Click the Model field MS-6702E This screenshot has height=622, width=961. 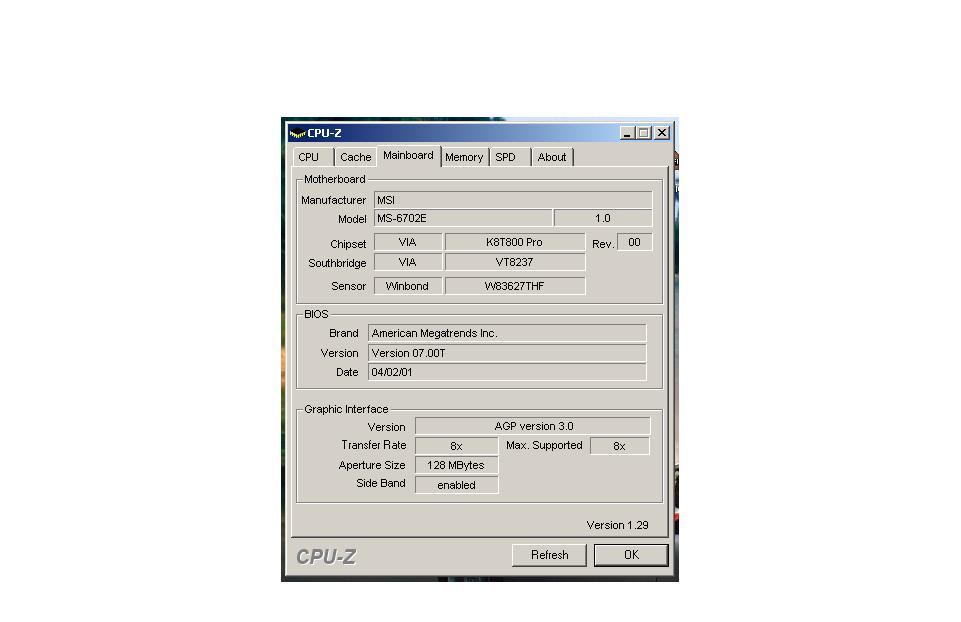(463, 218)
